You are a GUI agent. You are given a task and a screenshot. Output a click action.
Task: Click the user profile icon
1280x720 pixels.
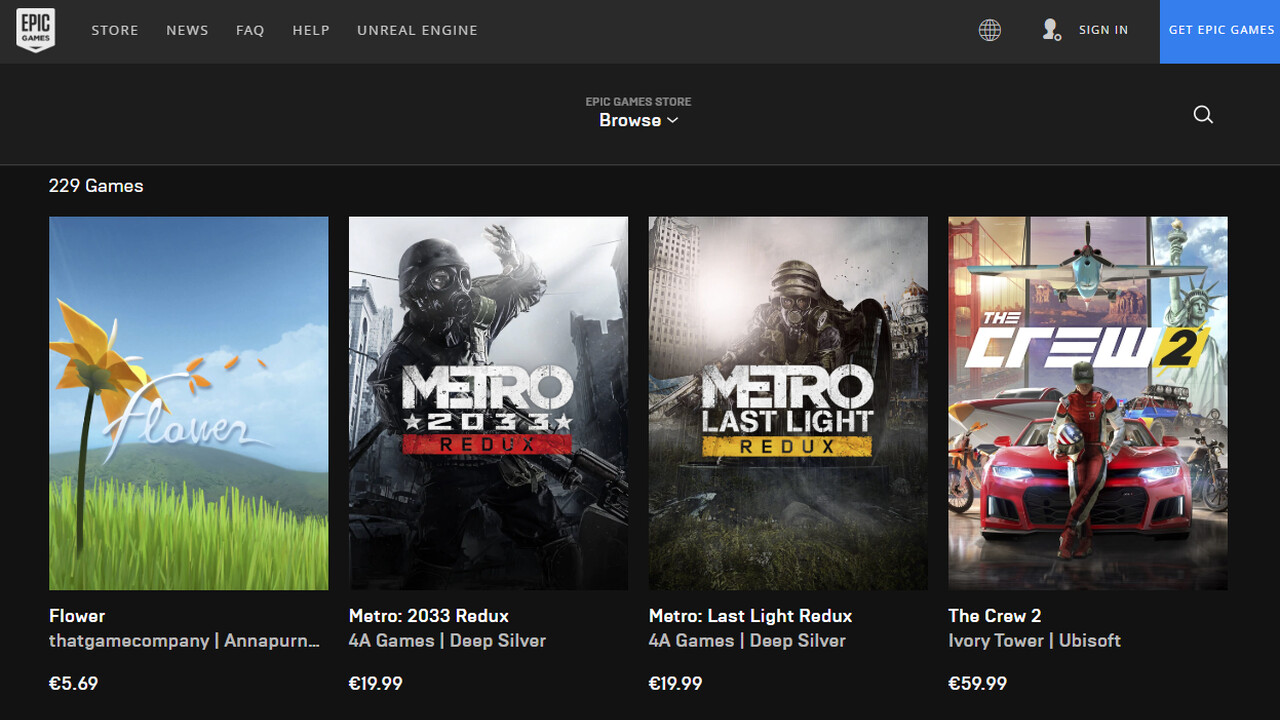click(1051, 30)
